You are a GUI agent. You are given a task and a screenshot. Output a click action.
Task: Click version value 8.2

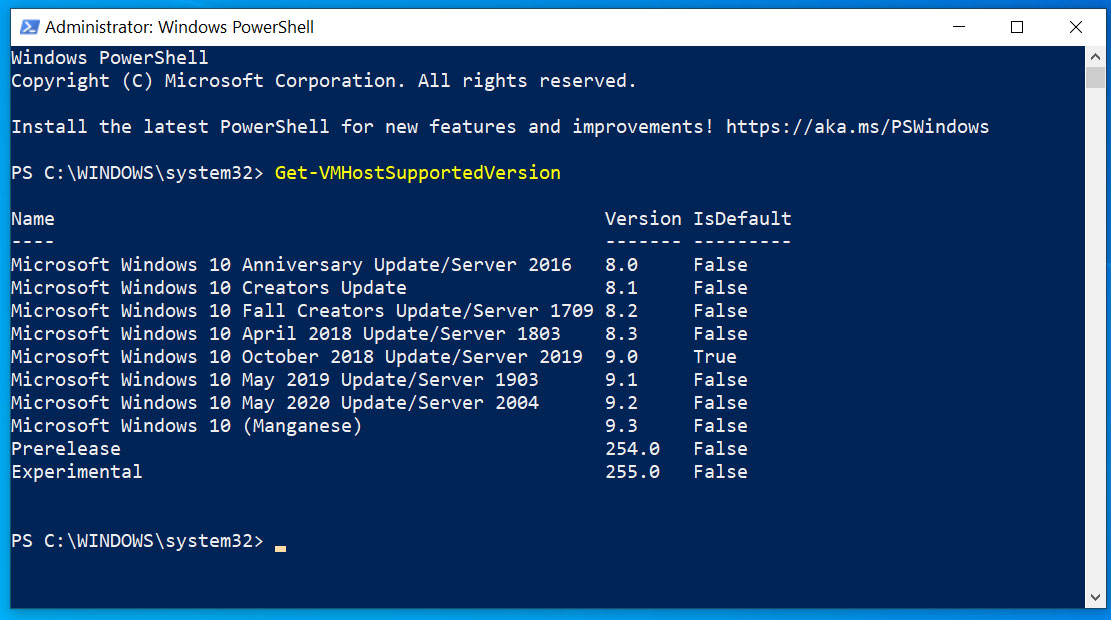(x=621, y=311)
